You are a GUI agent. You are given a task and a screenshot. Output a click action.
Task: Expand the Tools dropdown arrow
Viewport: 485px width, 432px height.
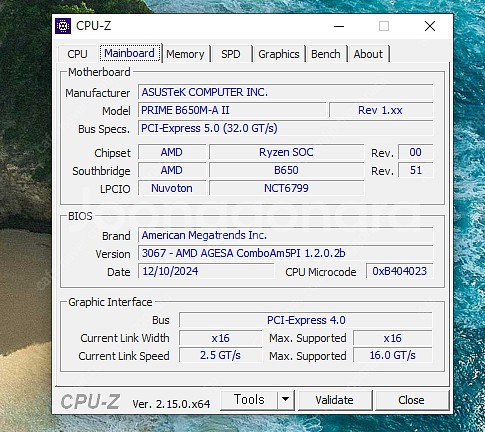click(286, 400)
